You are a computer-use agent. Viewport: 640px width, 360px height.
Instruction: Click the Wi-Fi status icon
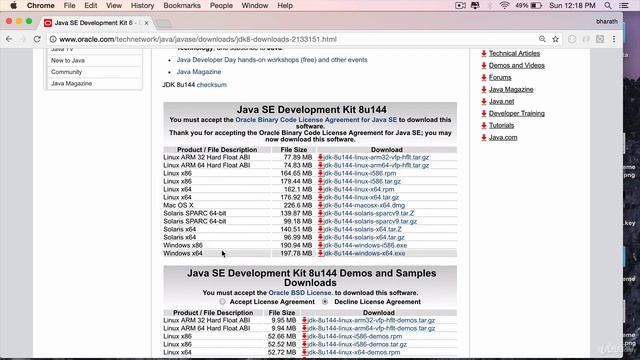[x=504, y=6]
